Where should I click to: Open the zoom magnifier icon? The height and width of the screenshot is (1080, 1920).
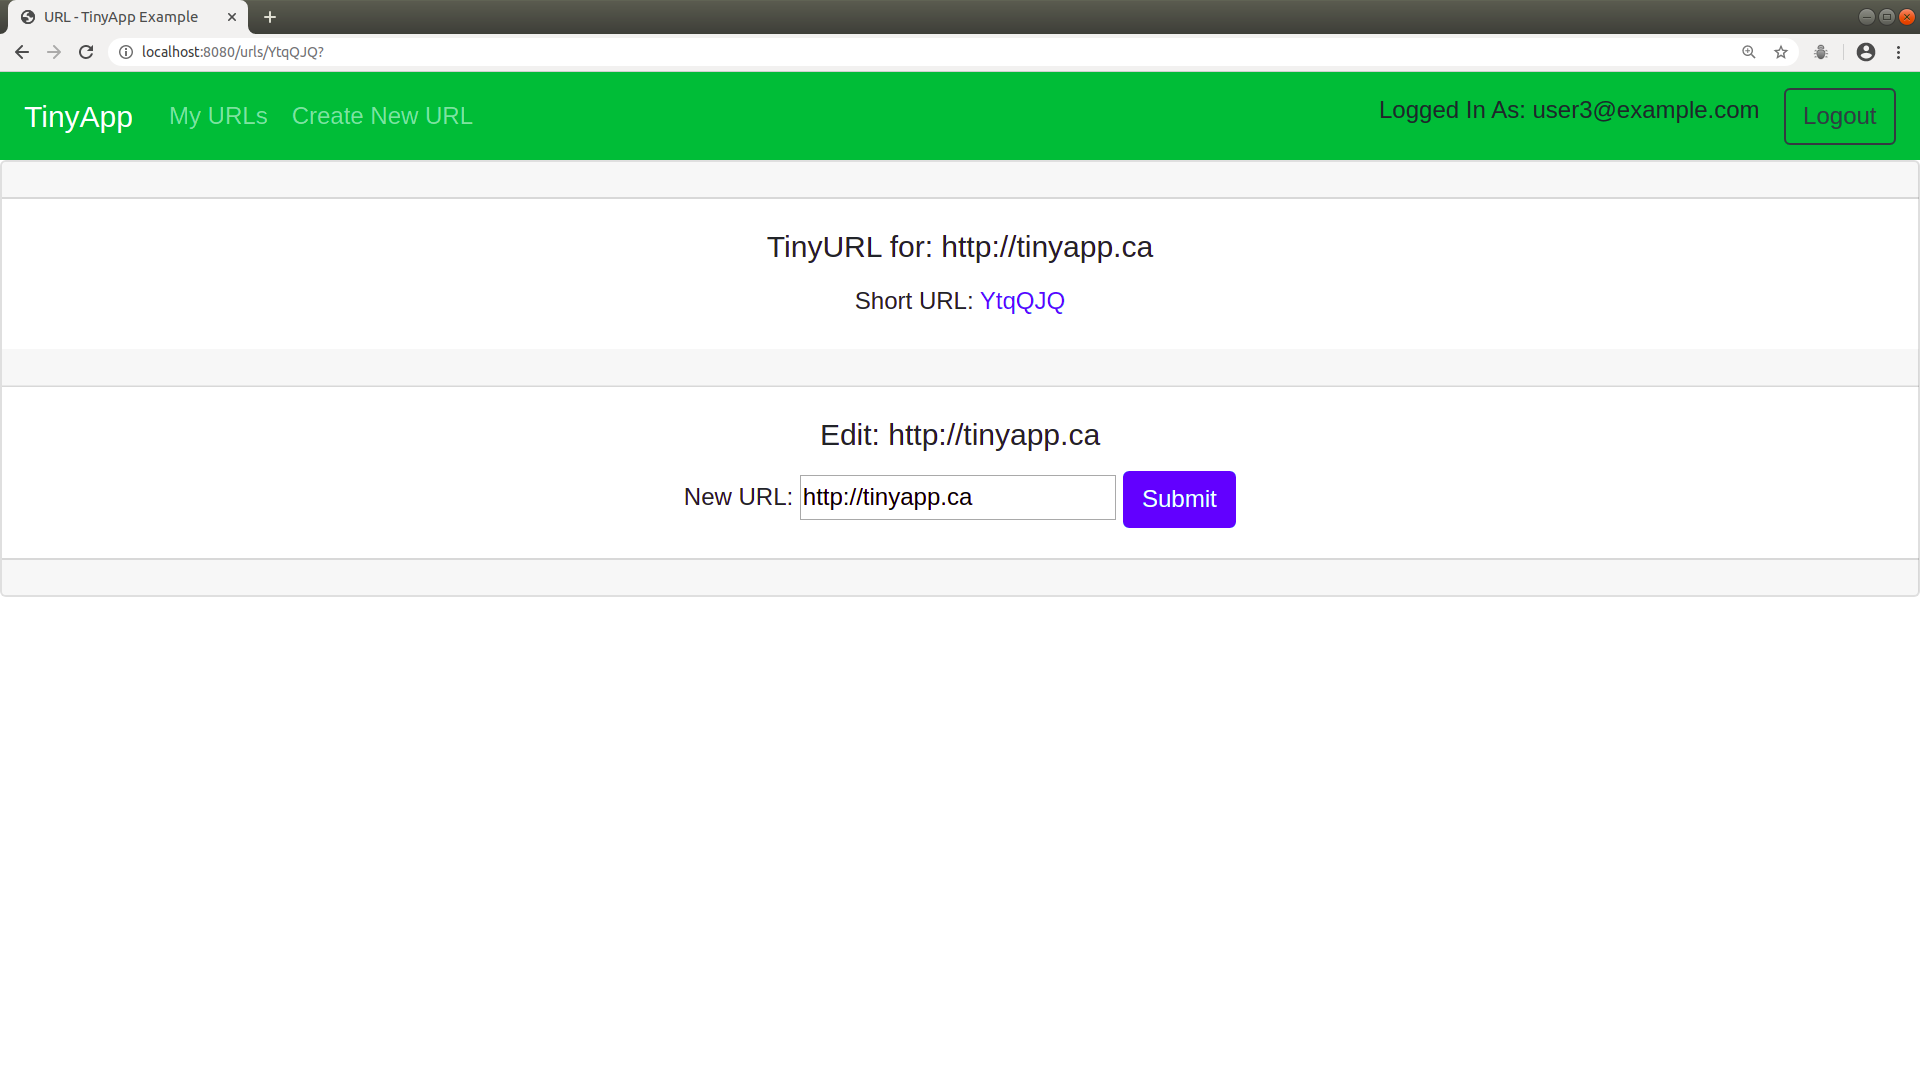point(1748,52)
